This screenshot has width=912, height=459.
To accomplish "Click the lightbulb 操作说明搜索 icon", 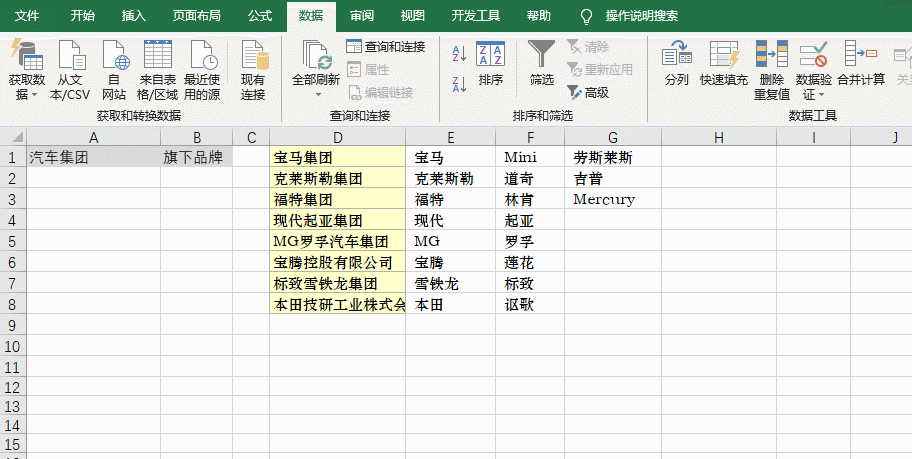I will tap(586, 16).
